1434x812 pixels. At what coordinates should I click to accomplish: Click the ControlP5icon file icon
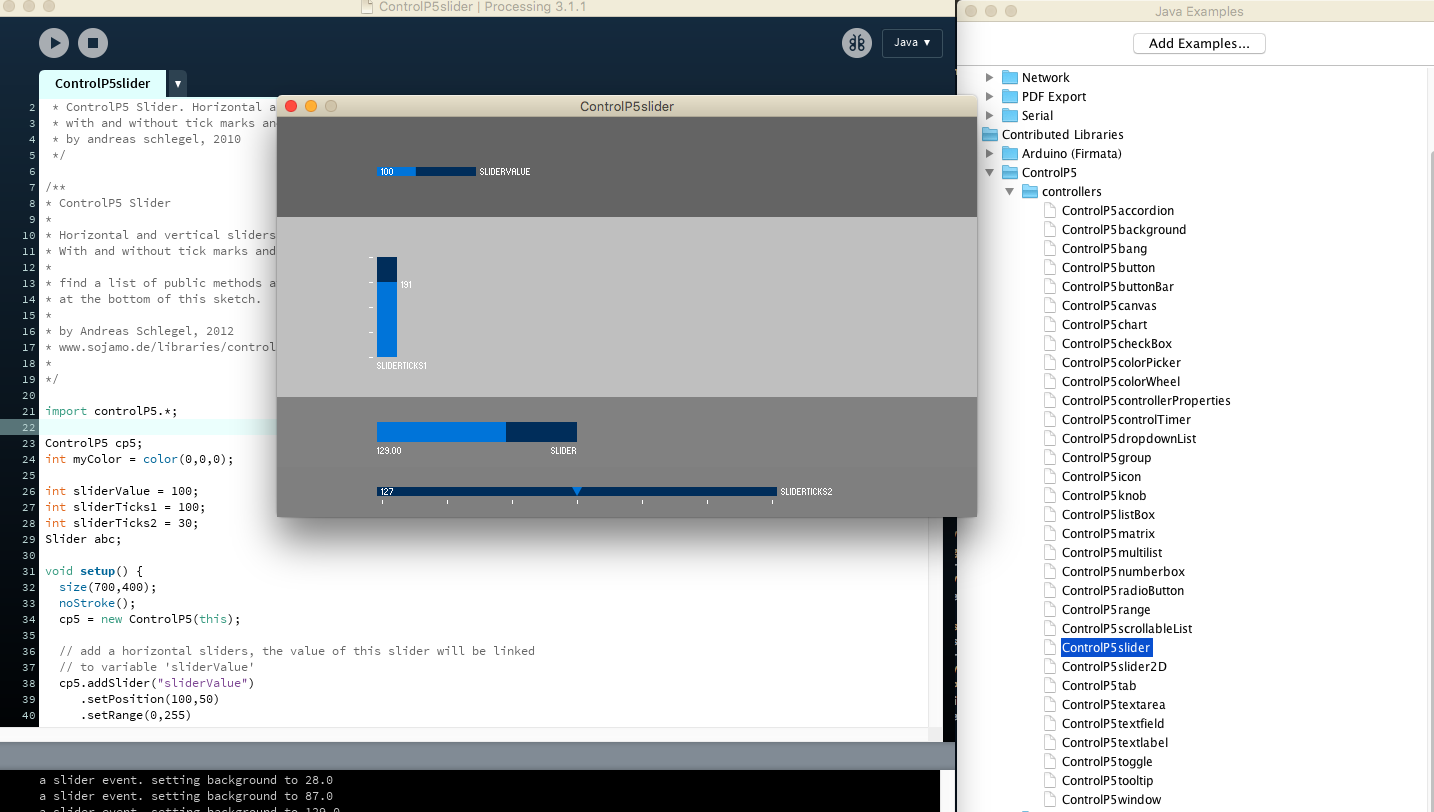tap(1050, 476)
